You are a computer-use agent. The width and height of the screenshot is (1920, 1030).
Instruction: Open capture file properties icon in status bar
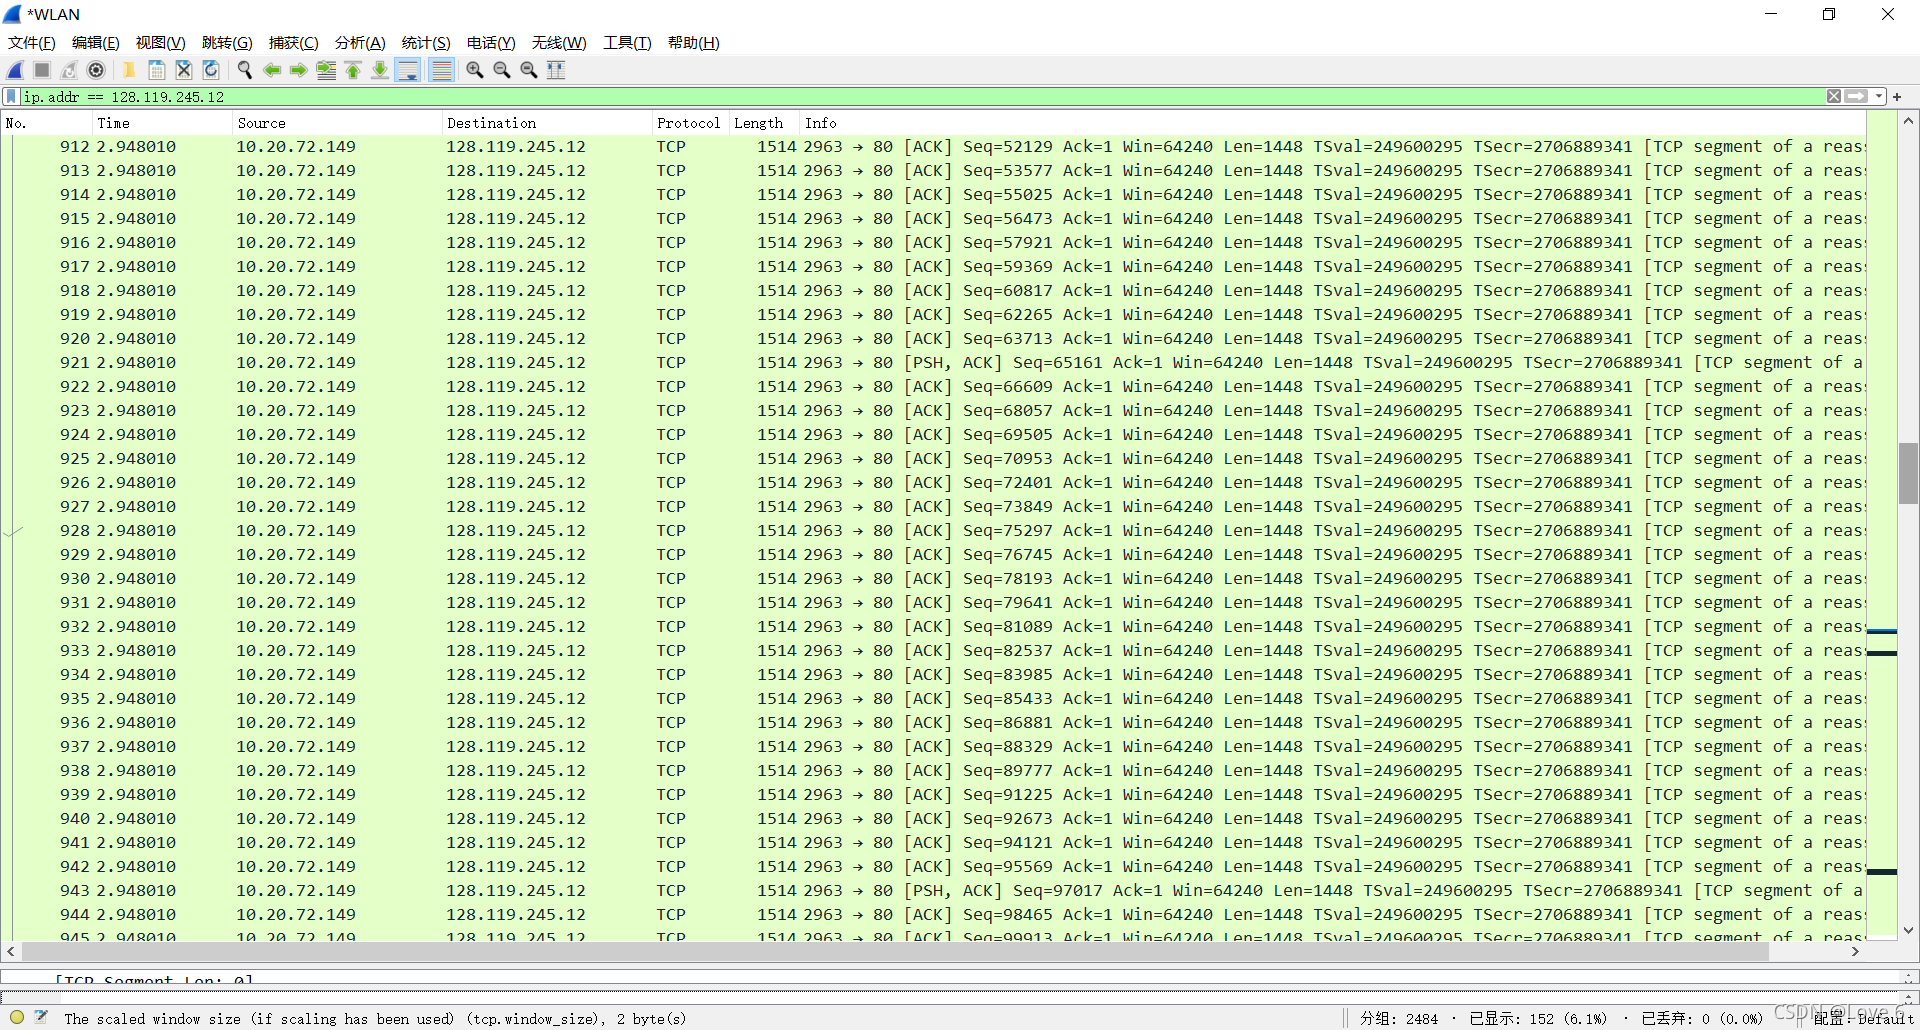pos(41,1018)
